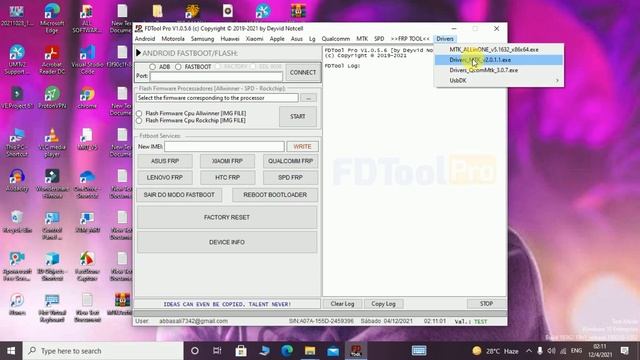Open the Microsoft Edge desktop shortcut

coord(52,18)
